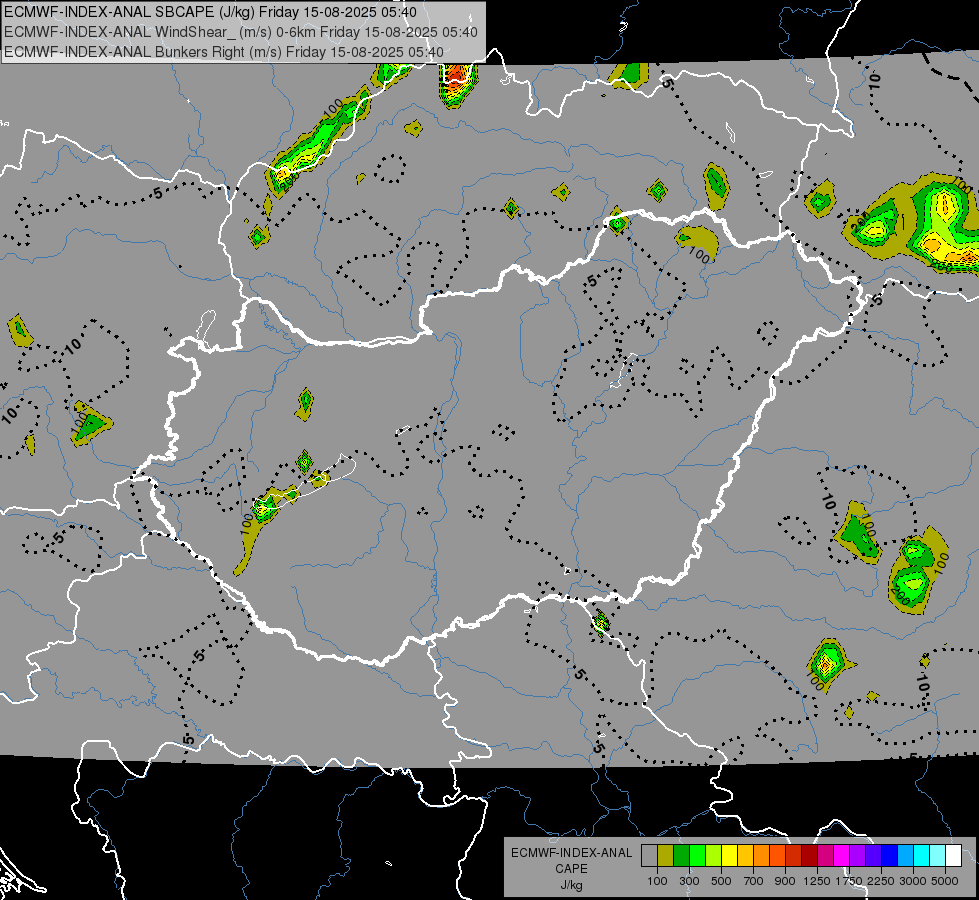Image resolution: width=979 pixels, height=900 pixels.
Task: Select the olive legend swatch after 100
Action: coord(666,856)
